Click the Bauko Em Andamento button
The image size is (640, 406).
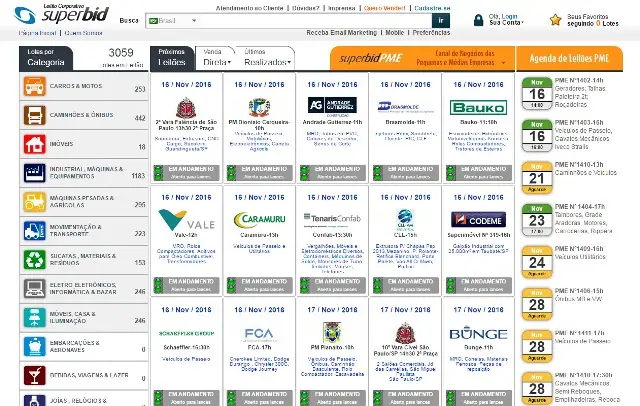pos(478,173)
